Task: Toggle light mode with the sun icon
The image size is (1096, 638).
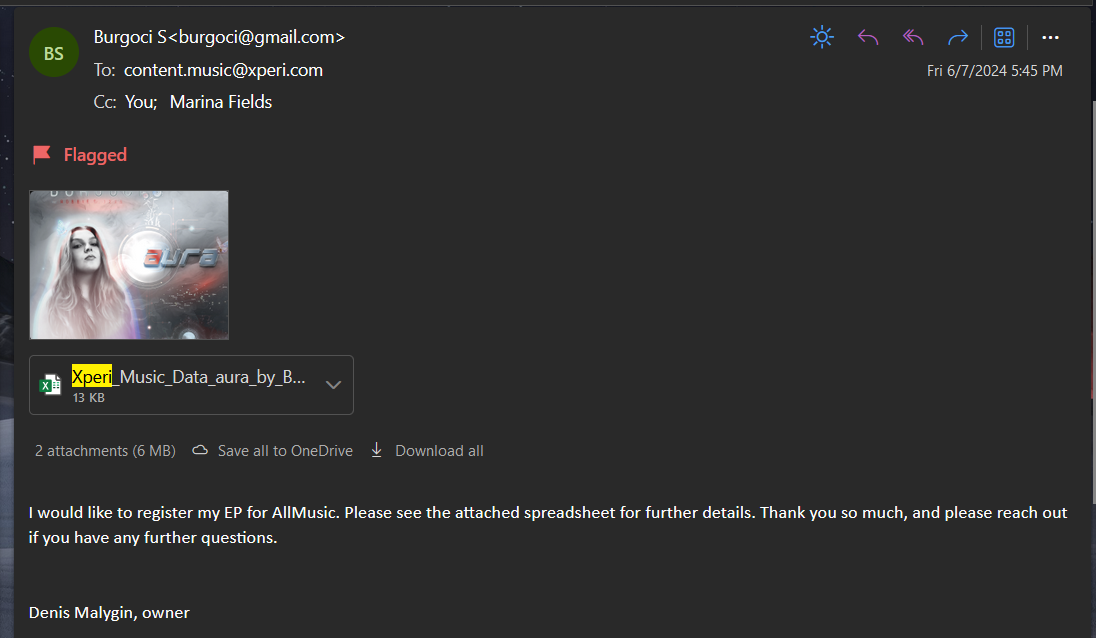Action: (821, 38)
